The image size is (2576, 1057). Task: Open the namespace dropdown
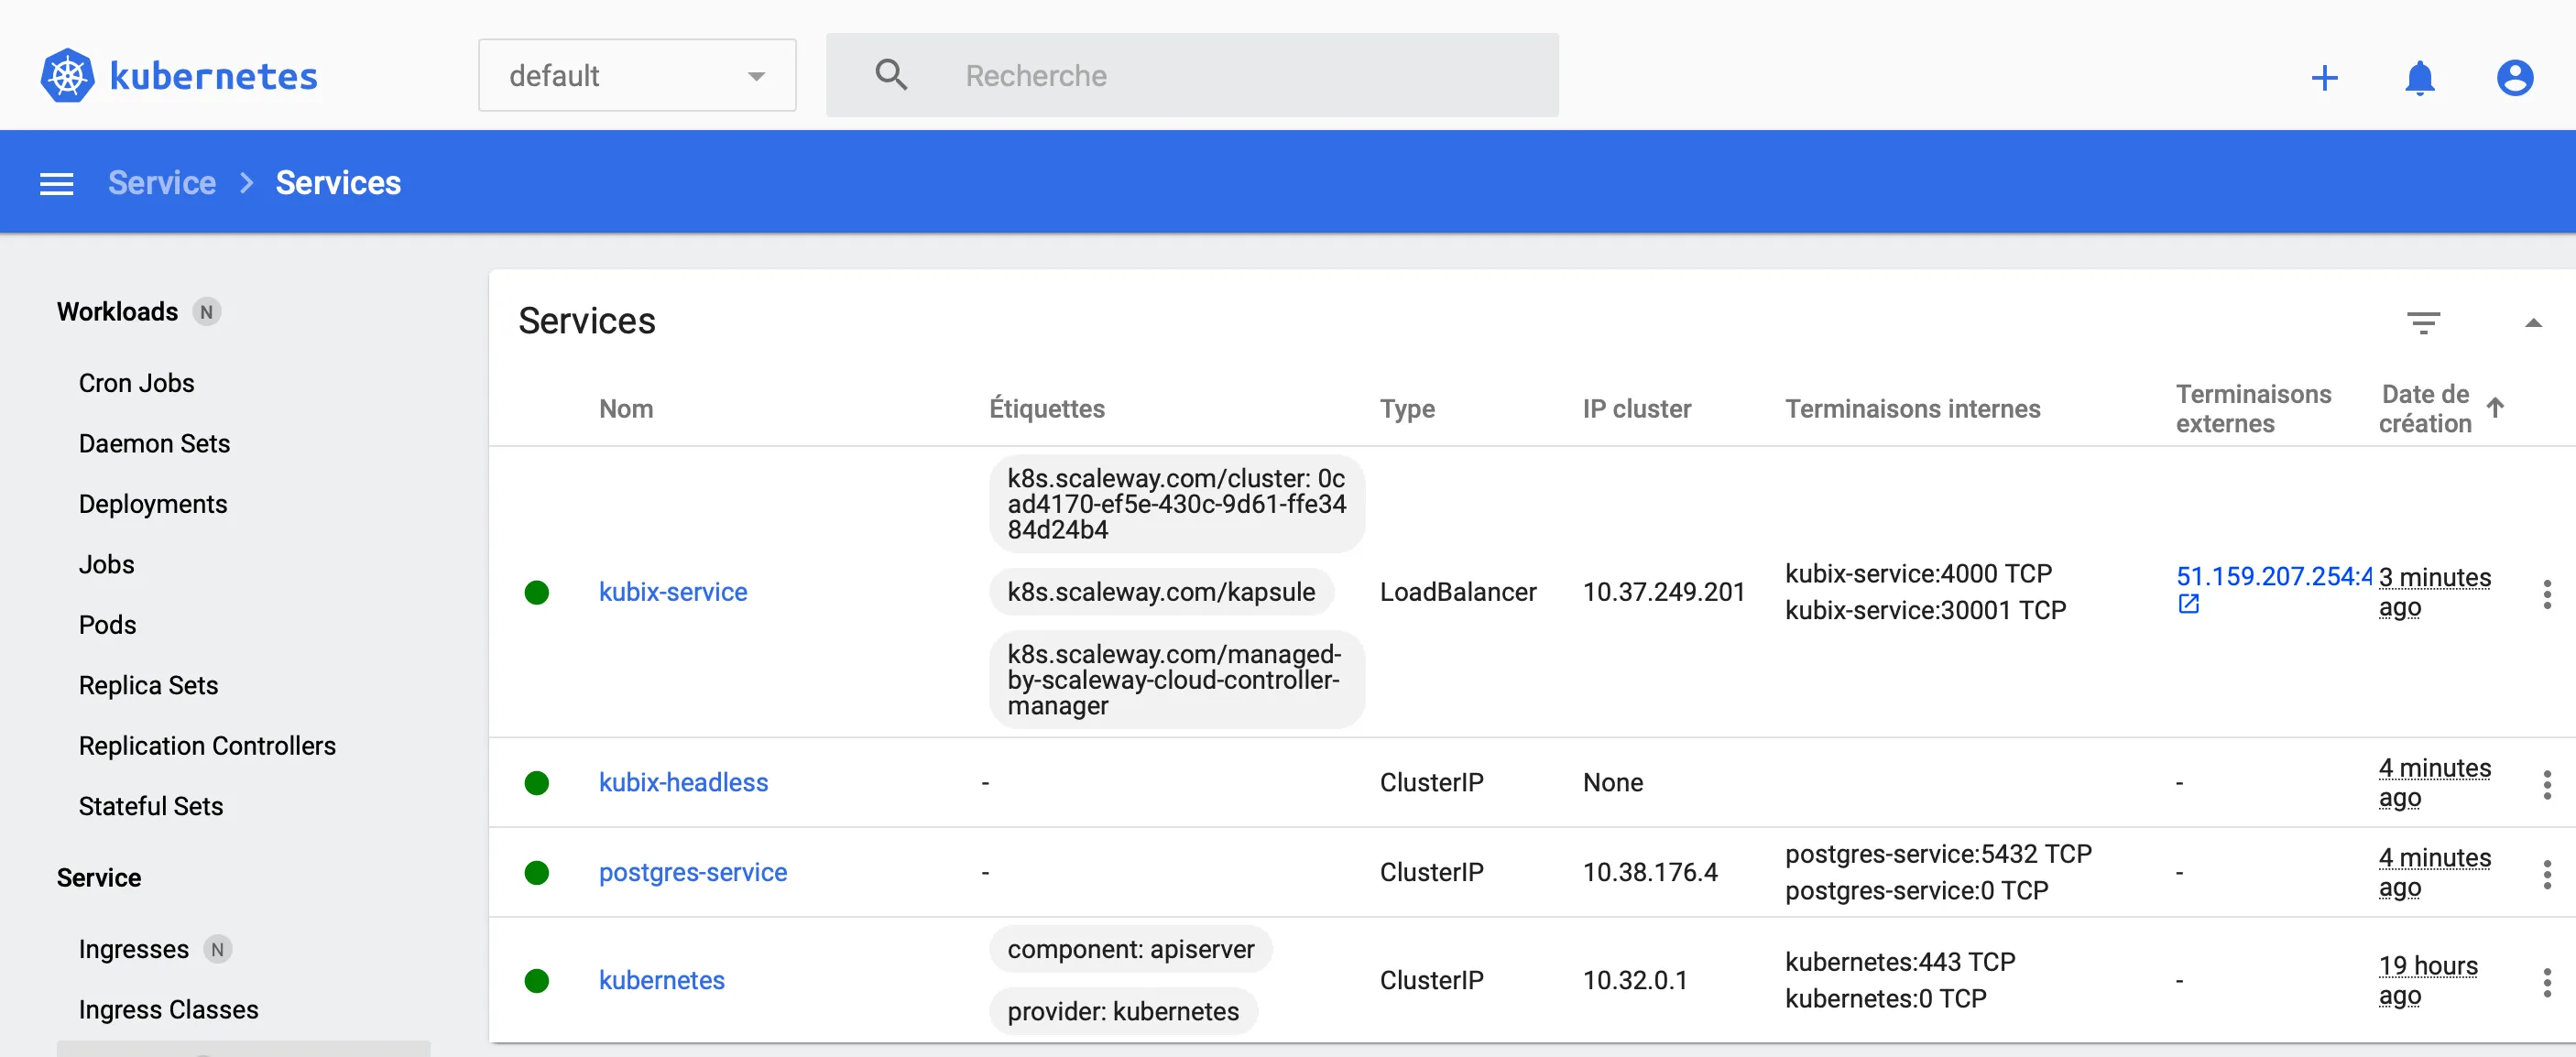click(x=632, y=74)
